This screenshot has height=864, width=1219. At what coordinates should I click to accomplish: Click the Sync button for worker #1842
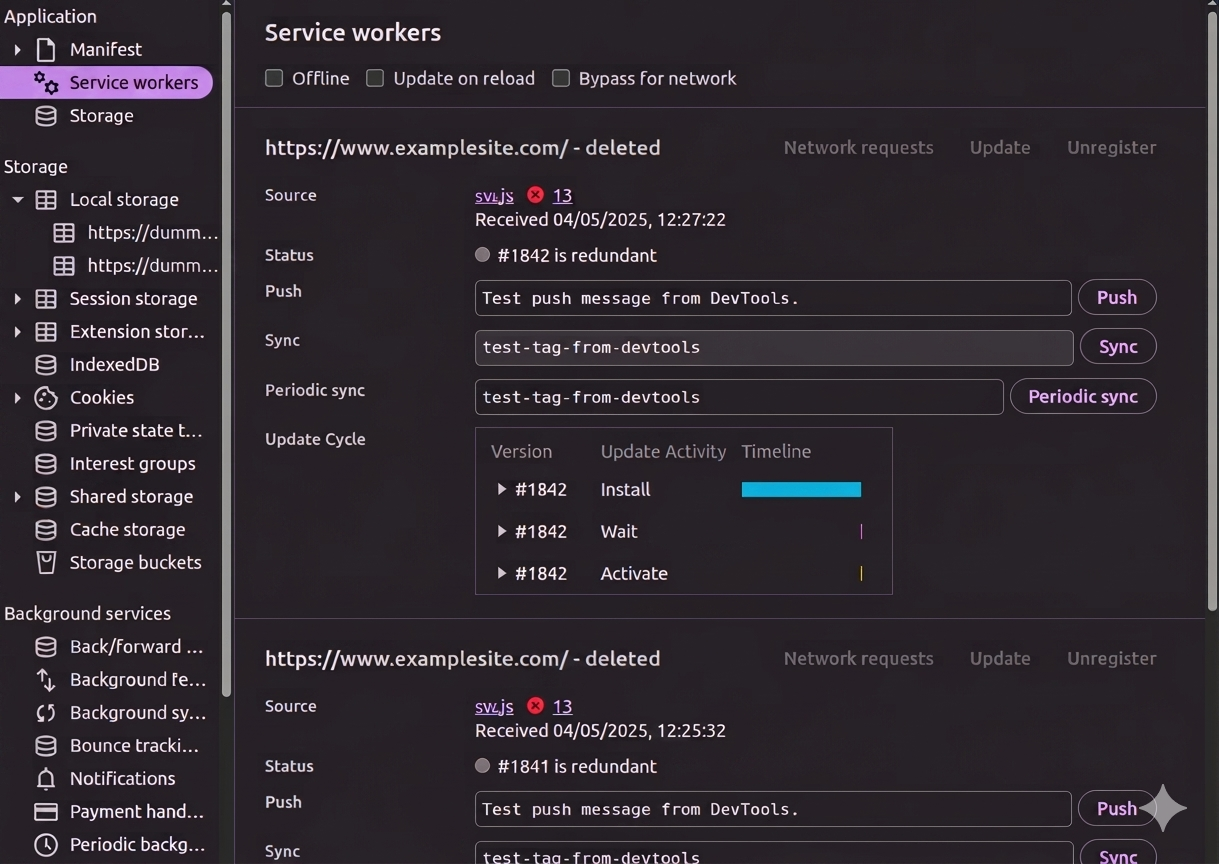pyautogui.click(x=1118, y=346)
